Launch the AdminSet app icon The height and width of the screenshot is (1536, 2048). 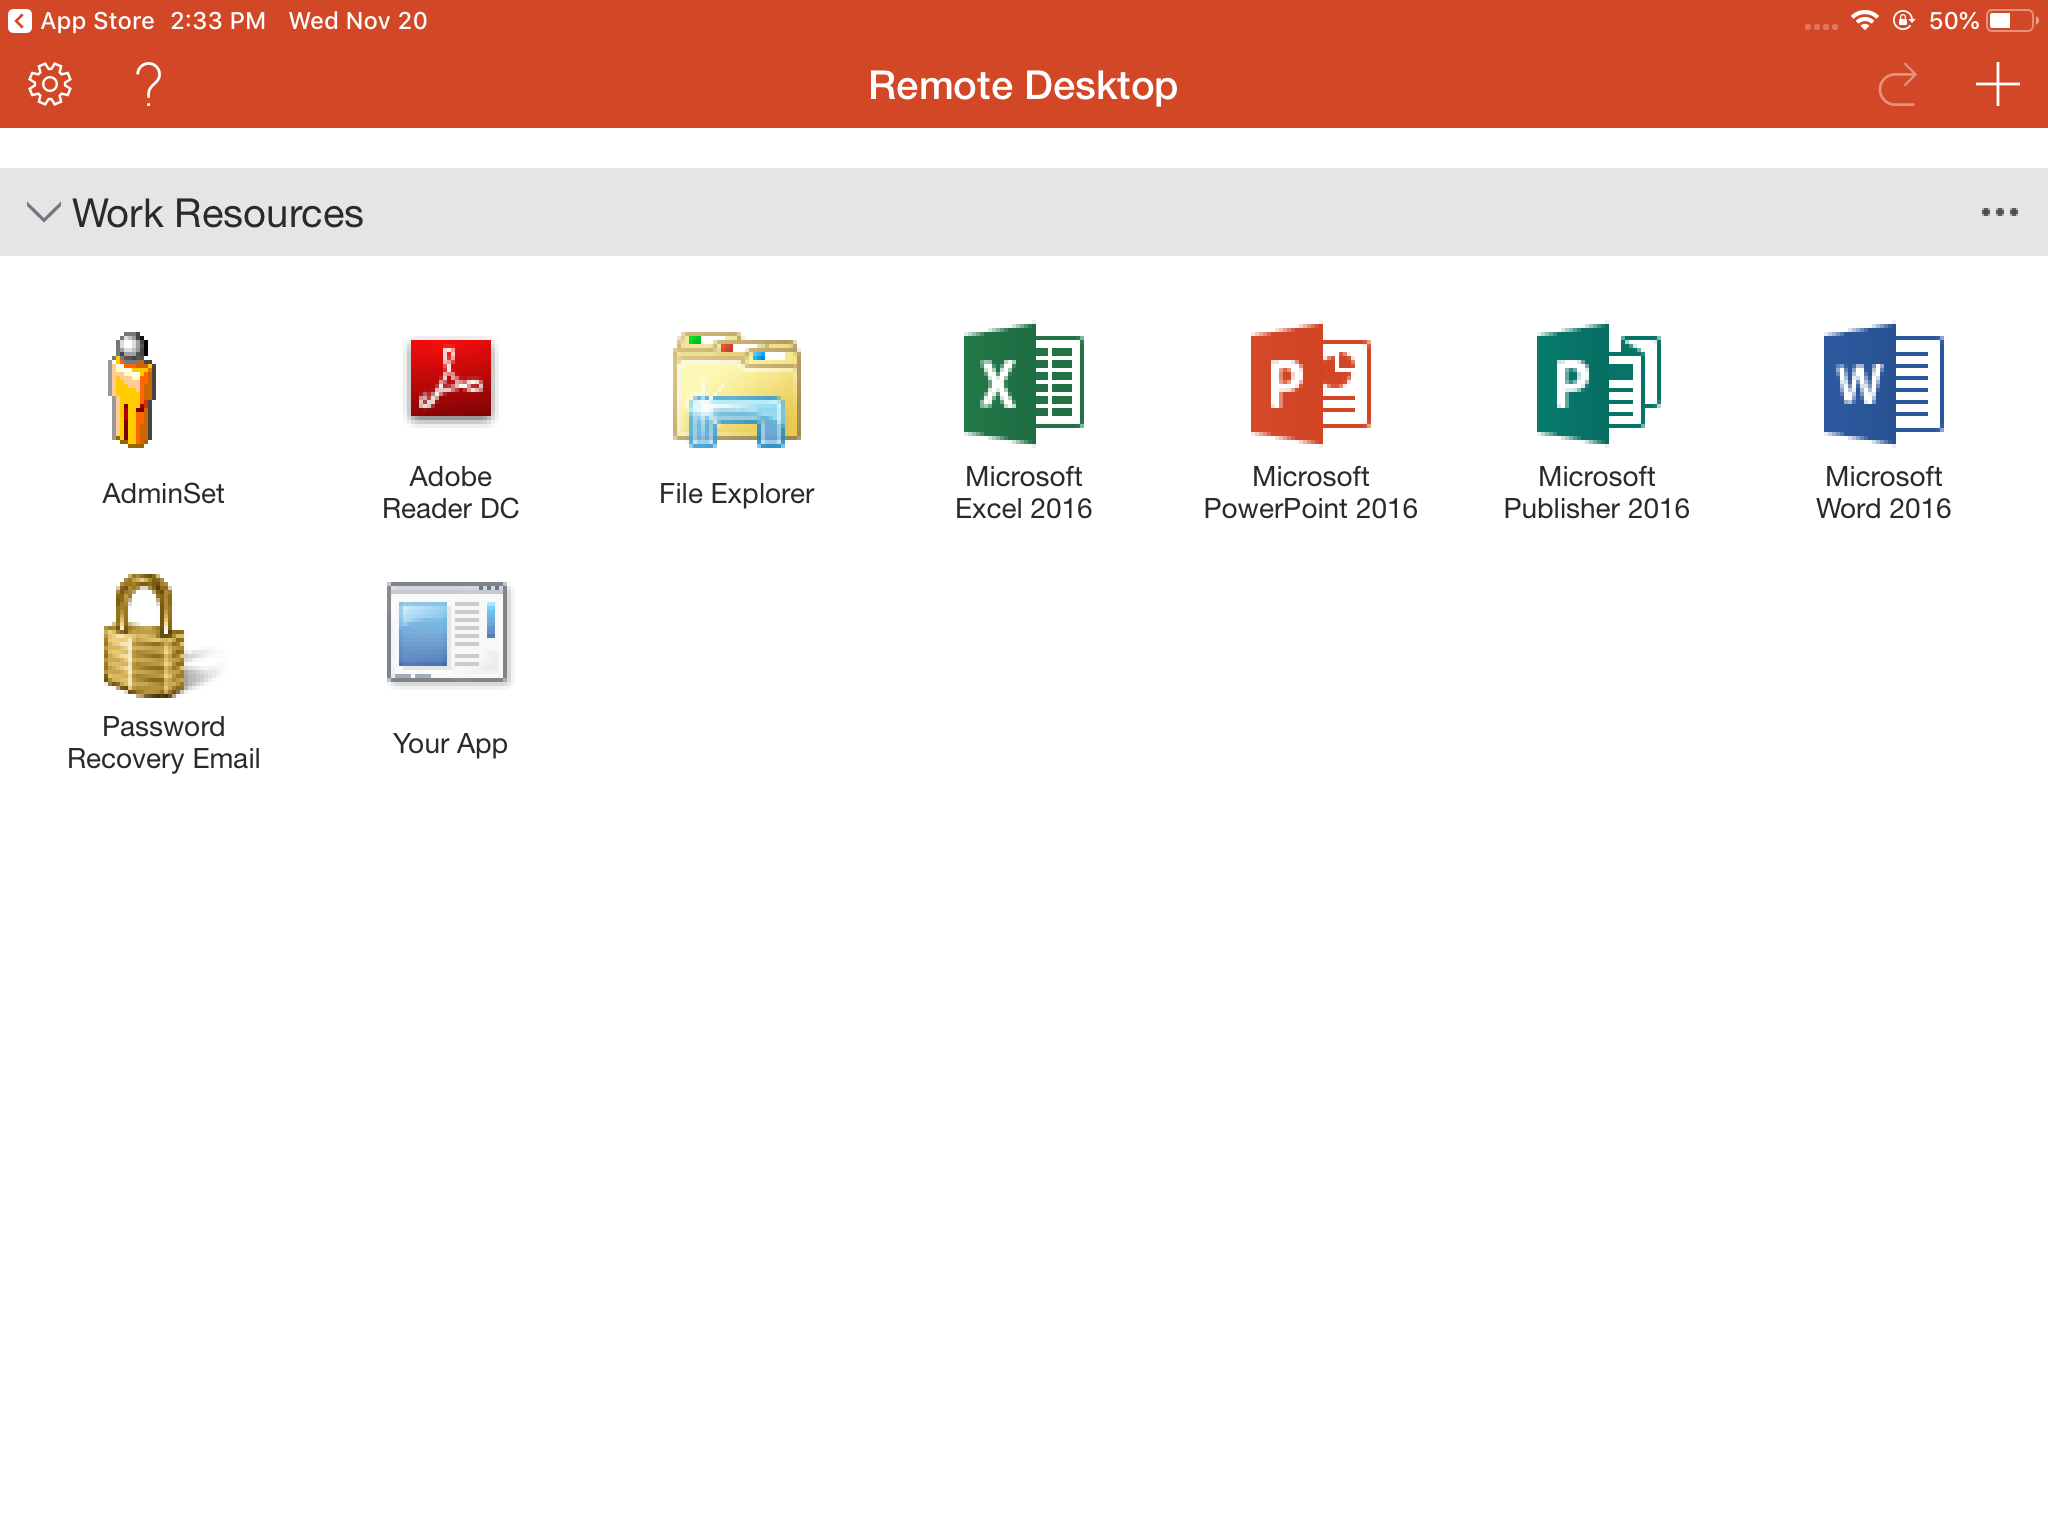[132, 389]
